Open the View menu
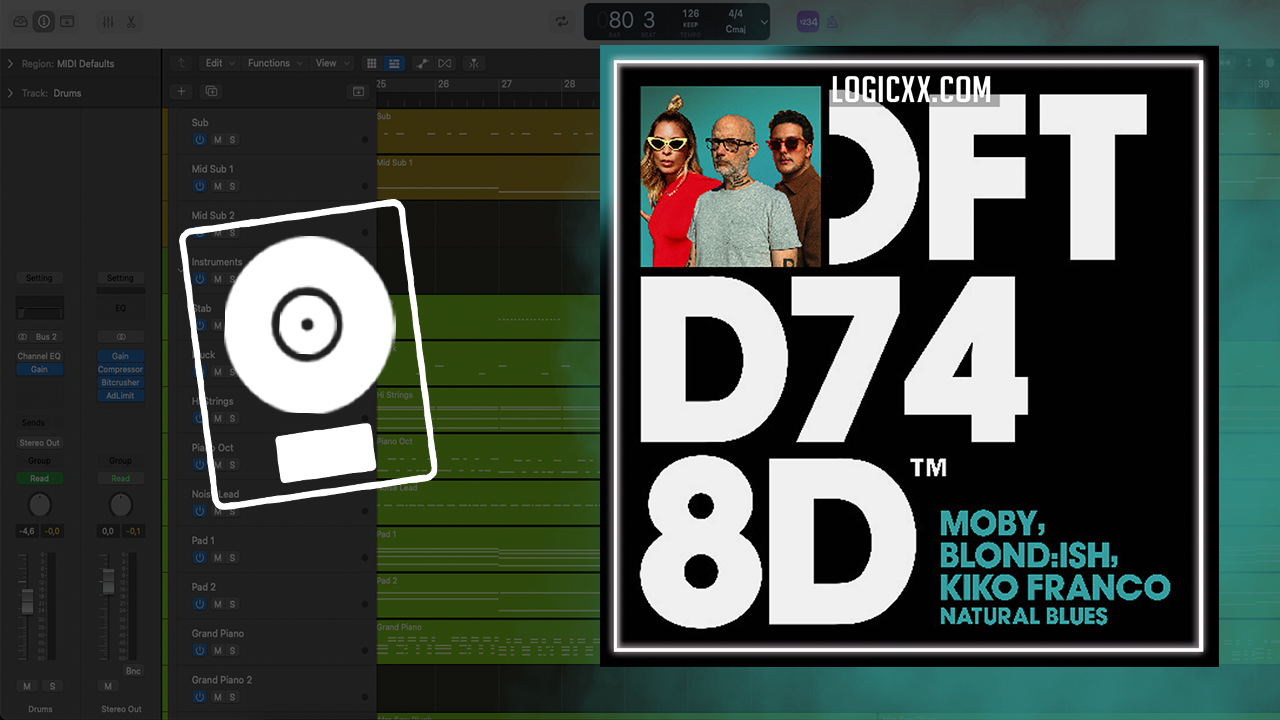This screenshot has width=1280, height=720. tap(331, 63)
